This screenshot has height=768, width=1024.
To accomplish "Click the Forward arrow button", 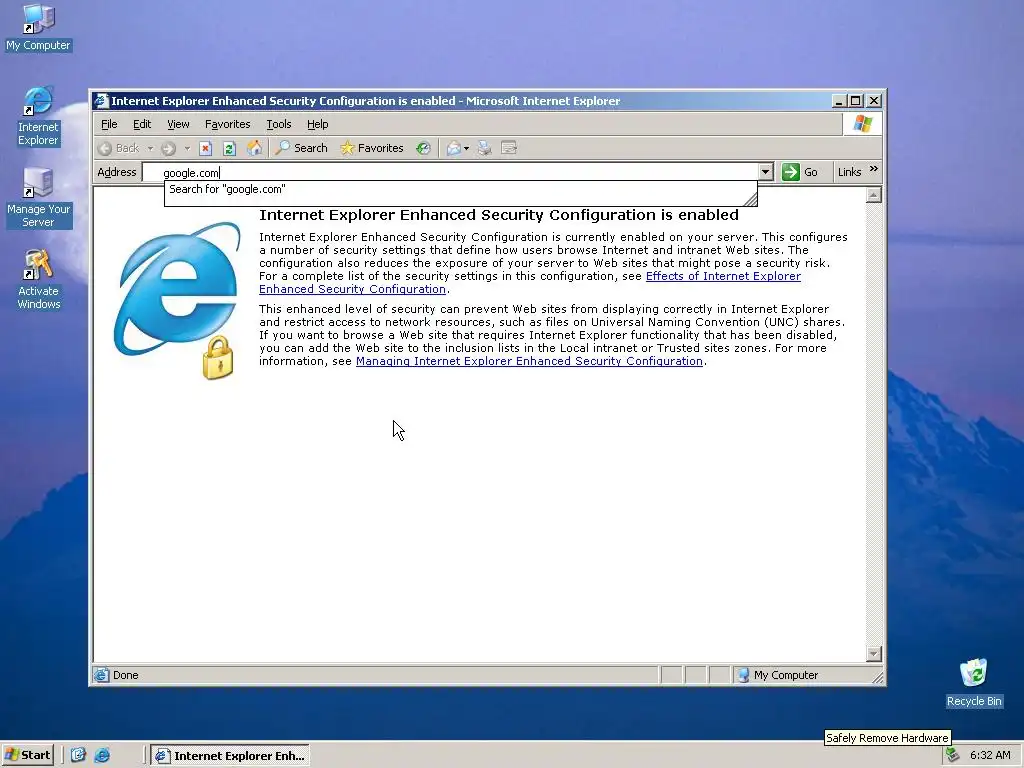I will coord(168,148).
